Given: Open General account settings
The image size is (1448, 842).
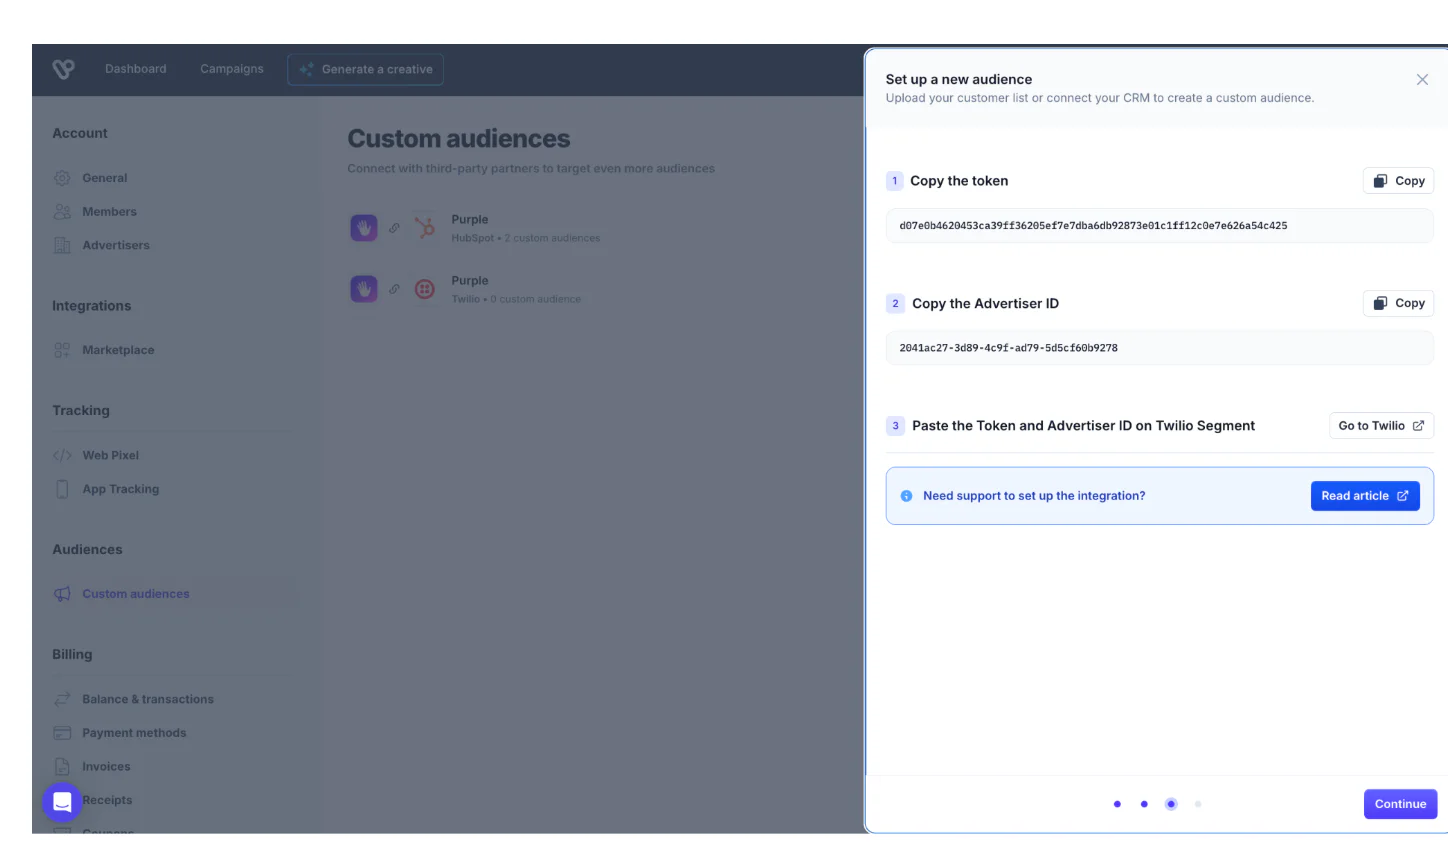Looking at the screenshot, I should 105,178.
